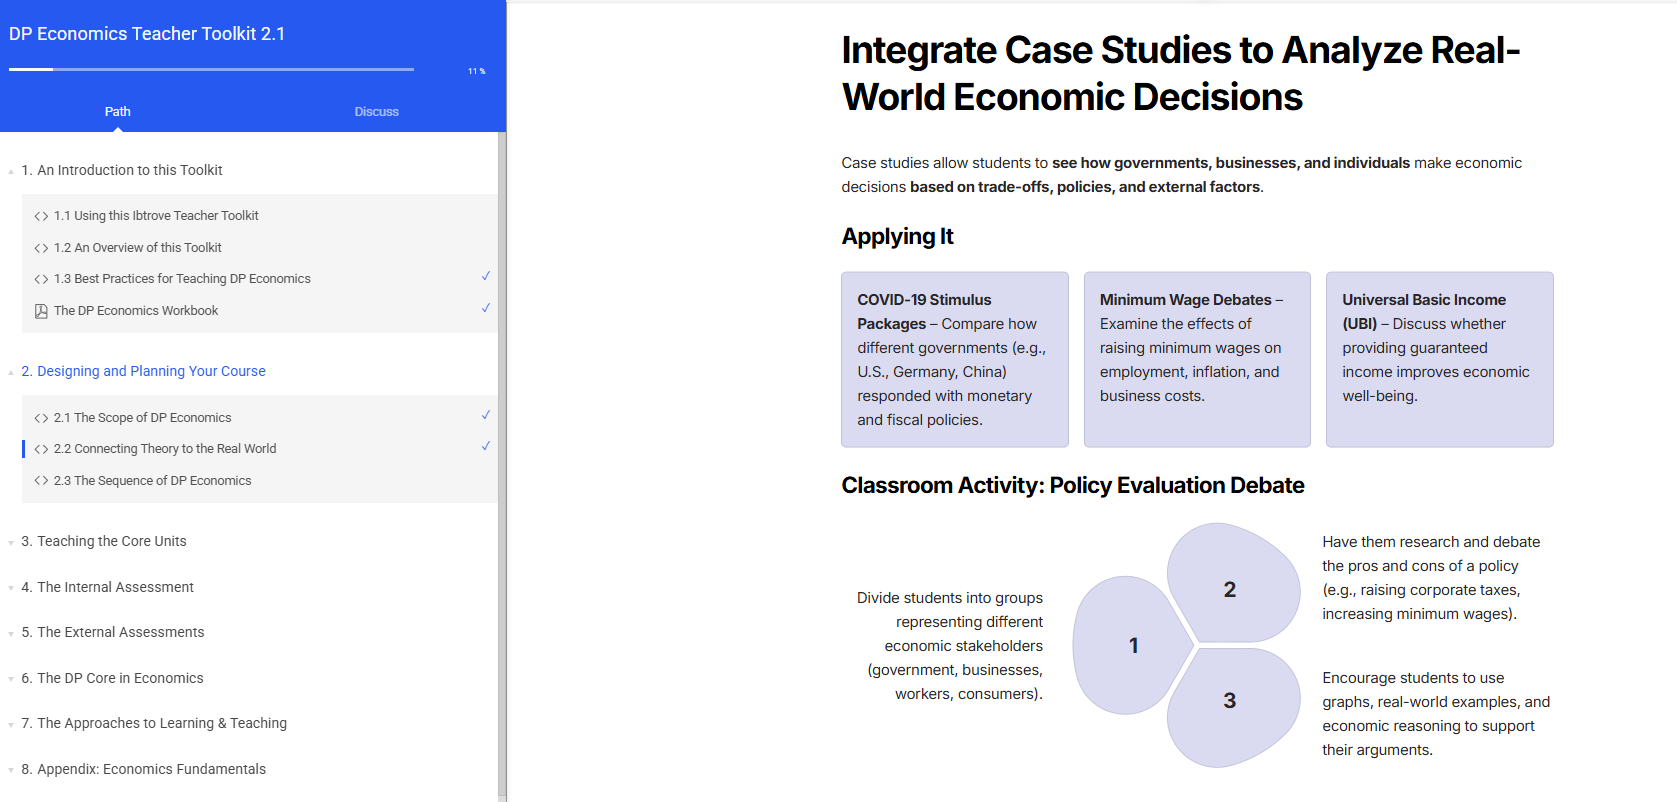Open lesson 2.3 The Sequence of DP Economics

tap(152, 481)
